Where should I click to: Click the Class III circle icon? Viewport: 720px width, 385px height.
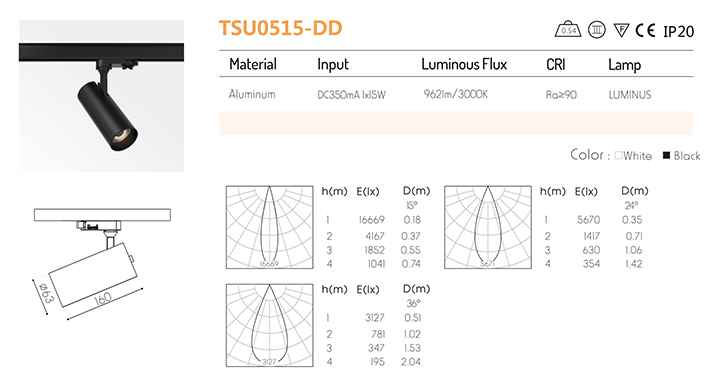click(596, 30)
